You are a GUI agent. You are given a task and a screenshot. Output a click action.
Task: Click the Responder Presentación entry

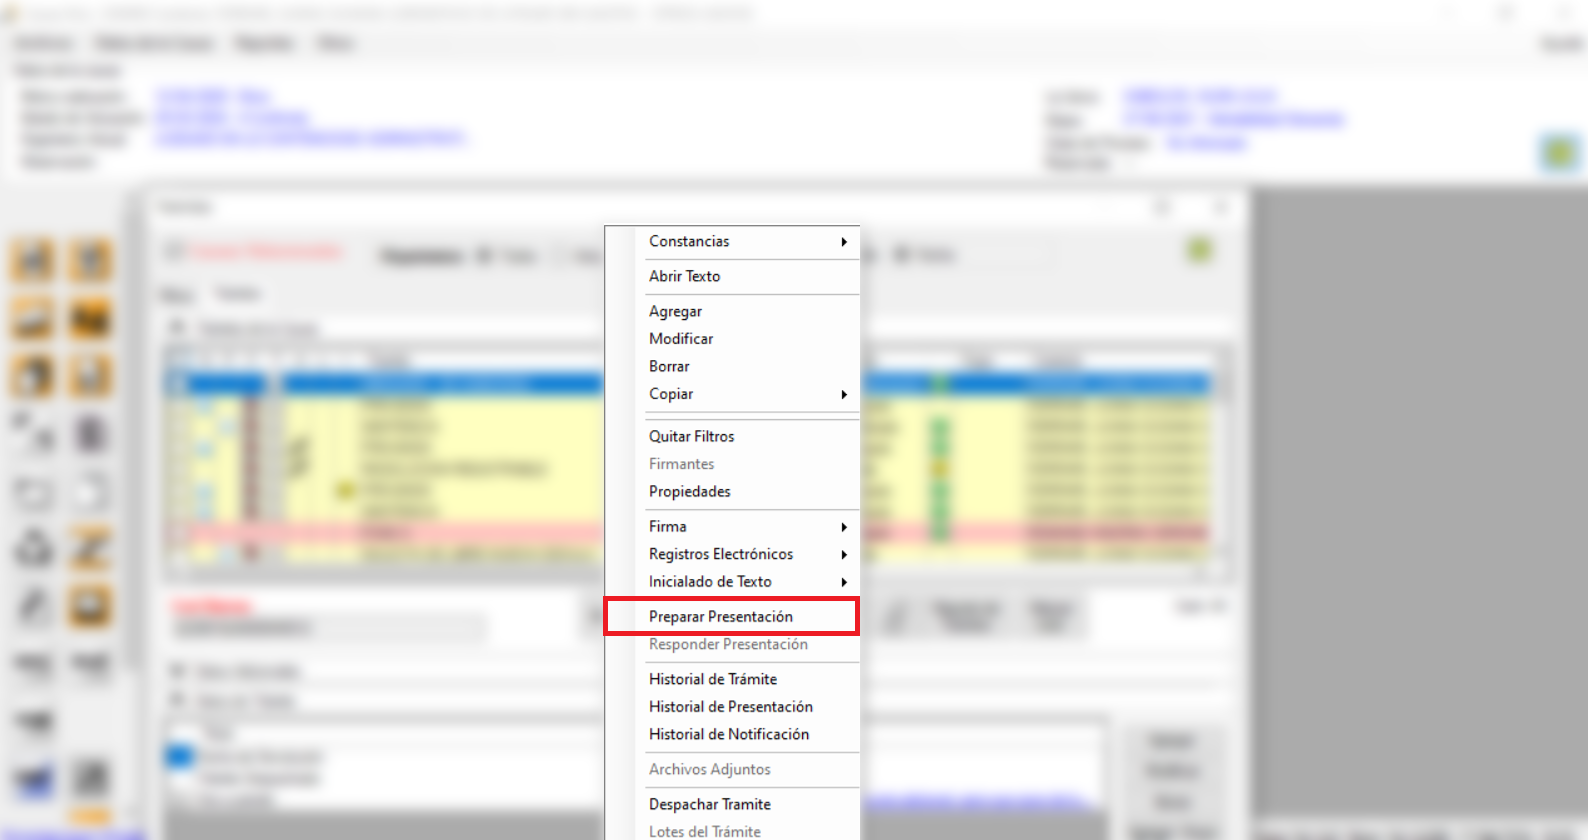pos(728,644)
